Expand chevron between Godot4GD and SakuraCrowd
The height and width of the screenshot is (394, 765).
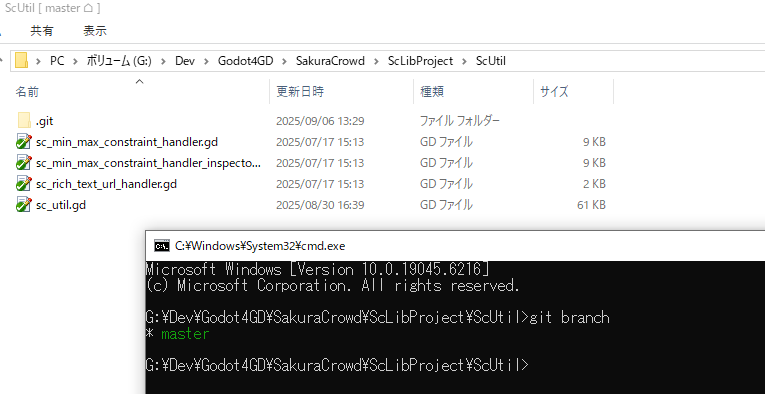click(x=284, y=61)
